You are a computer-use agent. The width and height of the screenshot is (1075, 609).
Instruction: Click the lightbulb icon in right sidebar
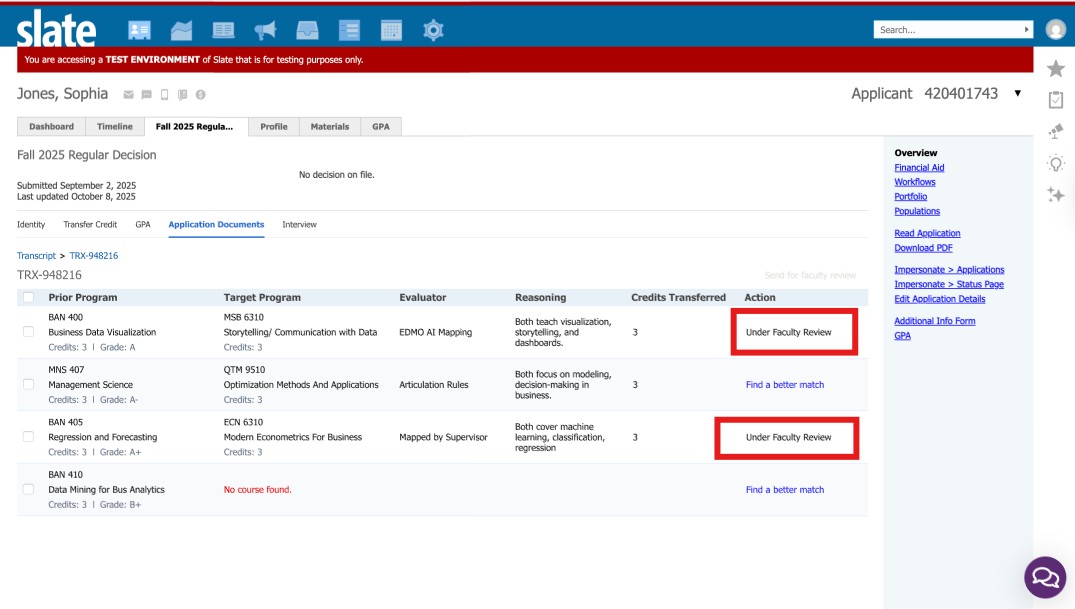coord(1055,163)
